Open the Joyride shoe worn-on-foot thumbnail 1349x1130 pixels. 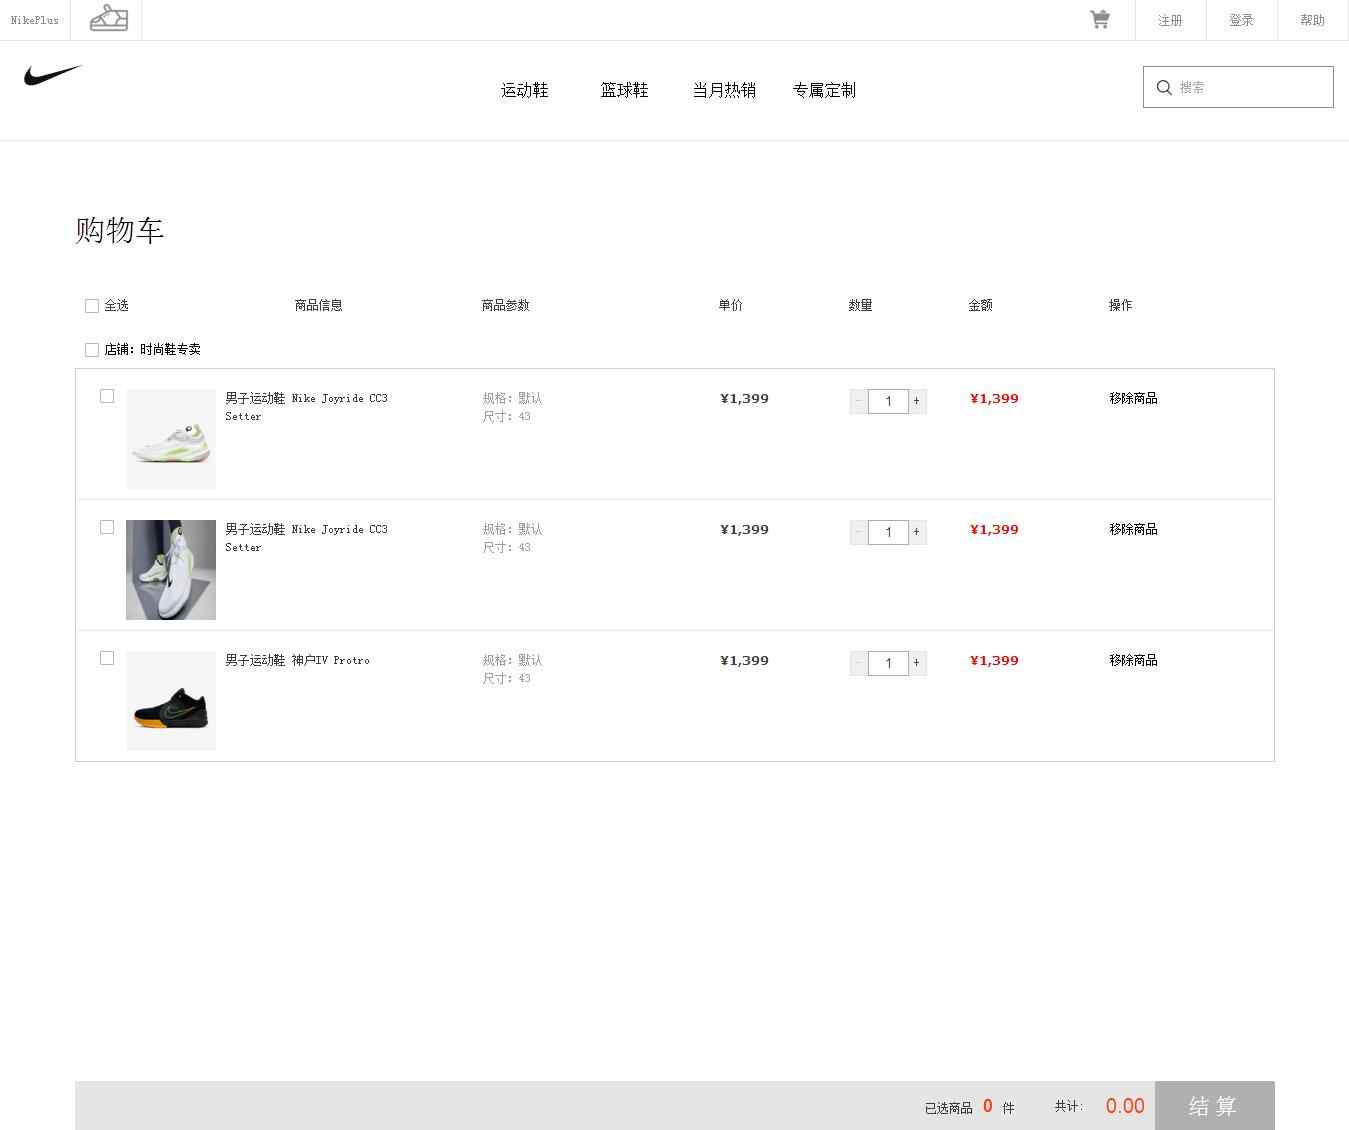(171, 570)
